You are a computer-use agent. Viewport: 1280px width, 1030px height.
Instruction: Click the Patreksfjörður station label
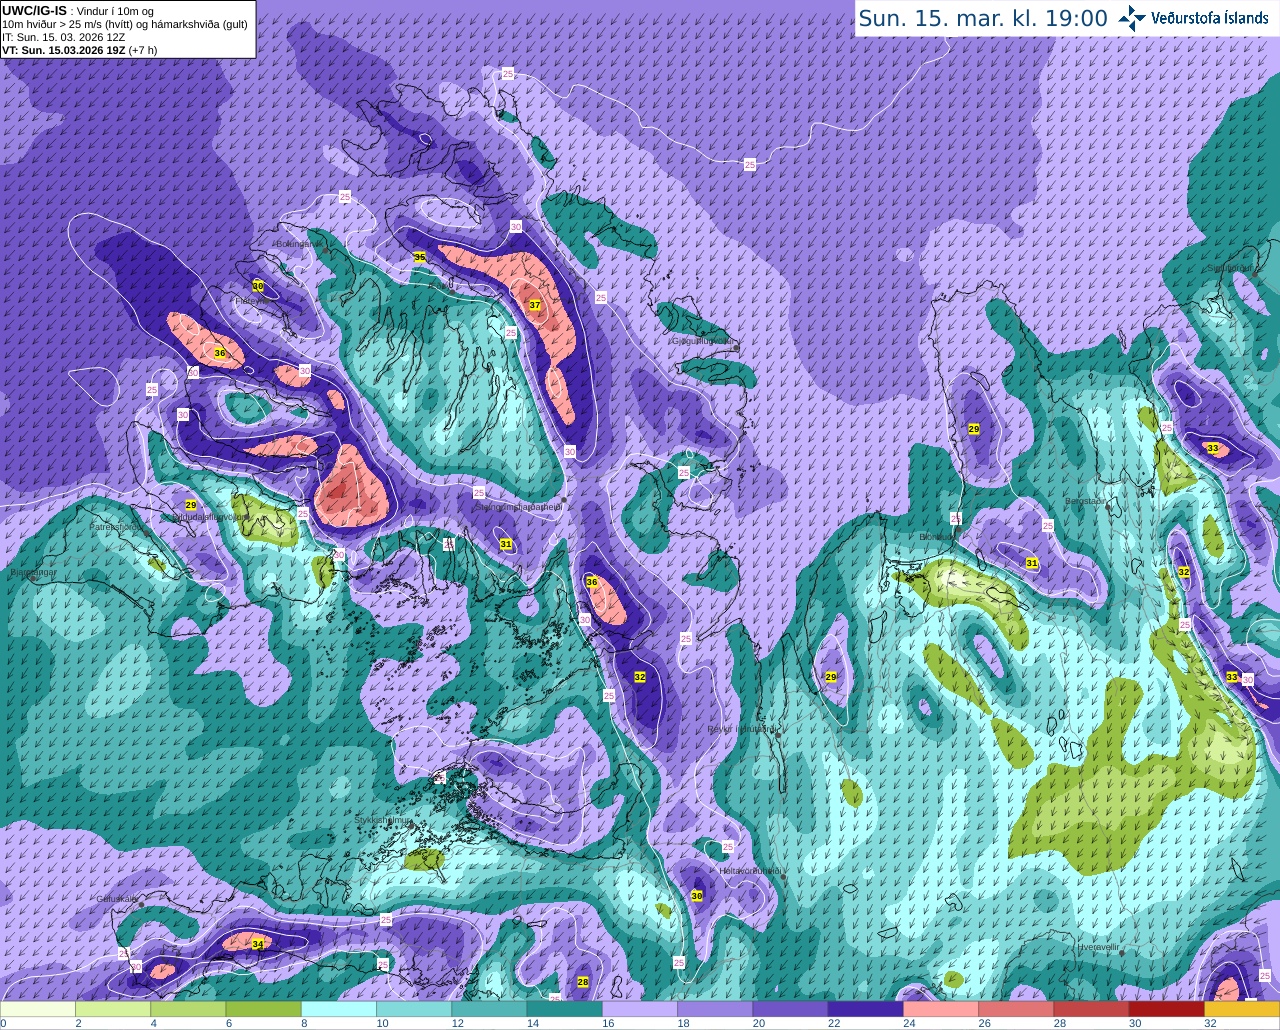point(117,526)
